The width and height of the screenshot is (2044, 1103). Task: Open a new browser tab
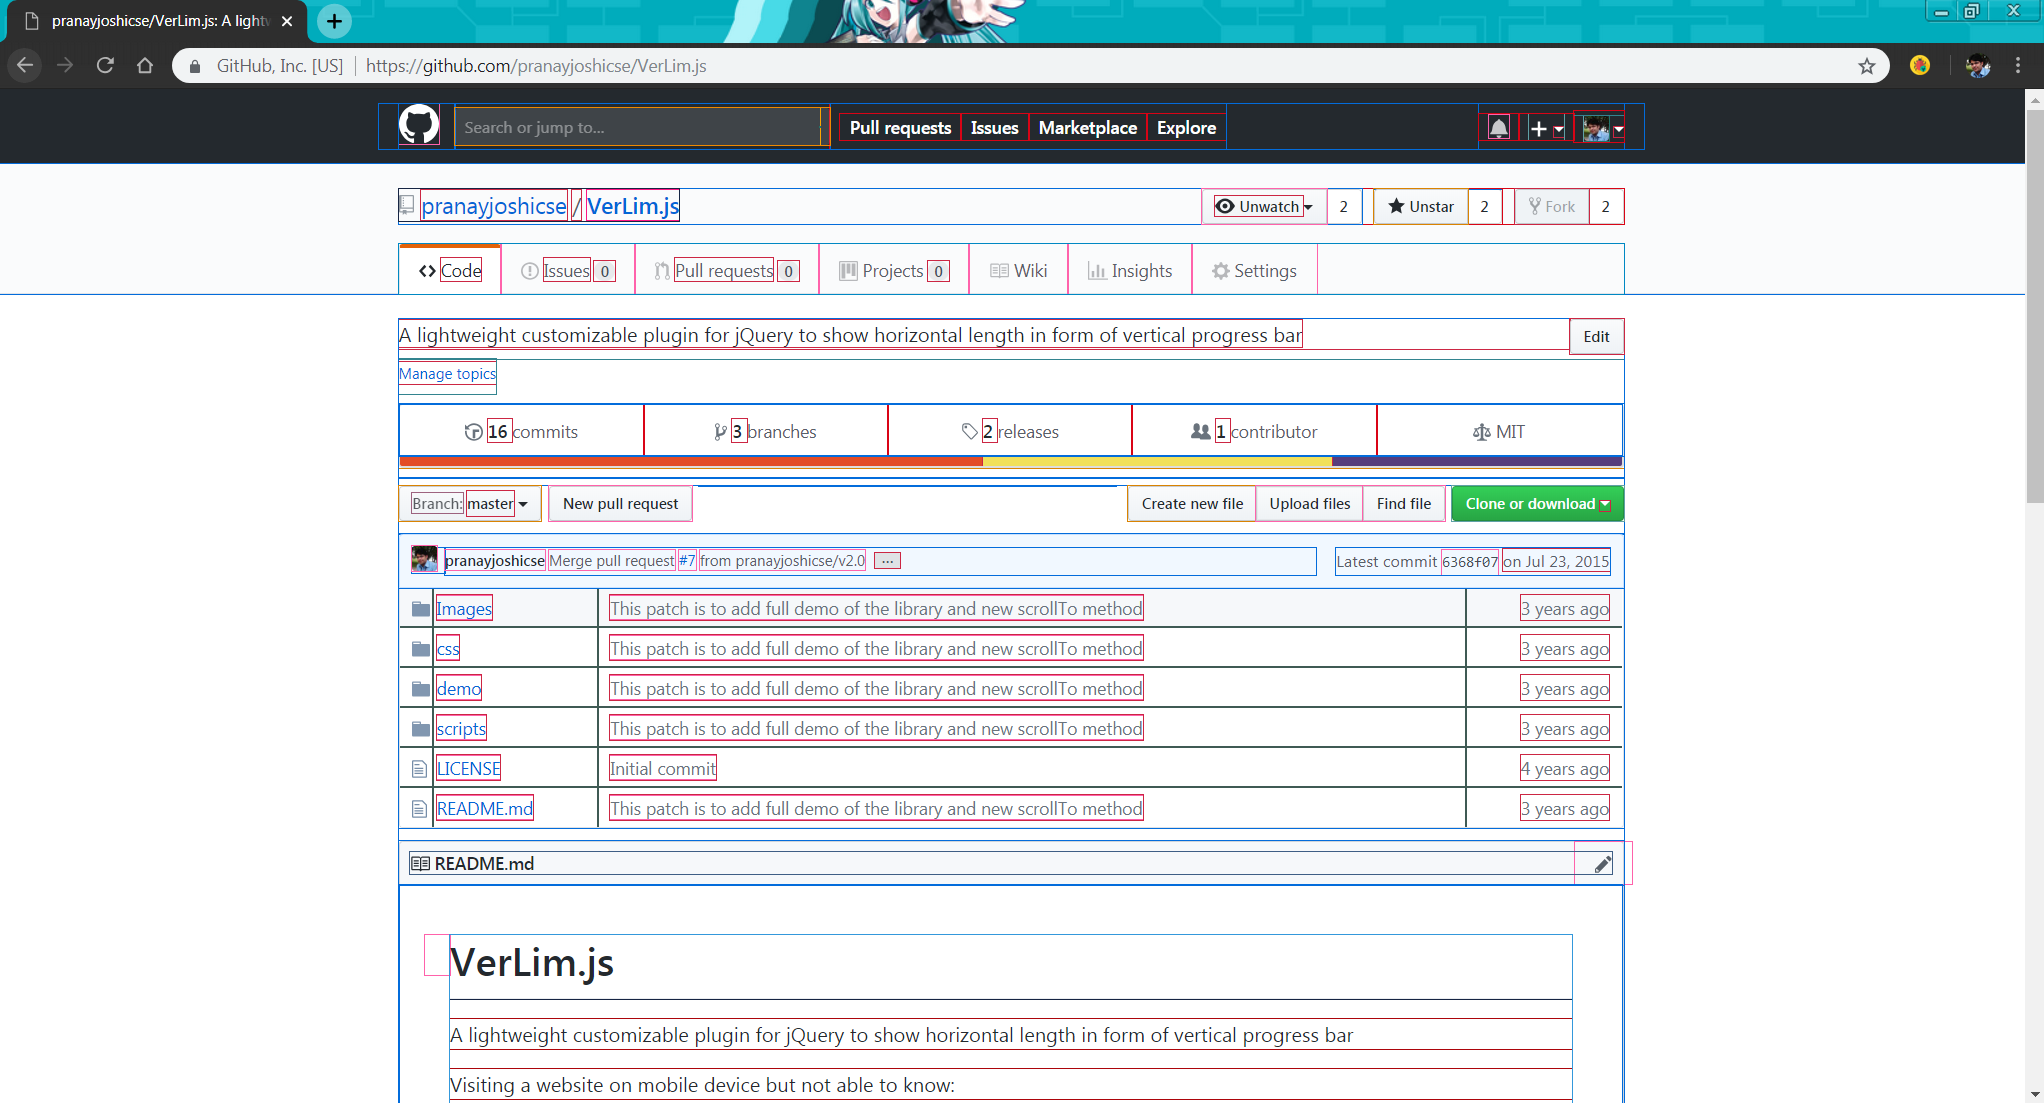click(334, 20)
